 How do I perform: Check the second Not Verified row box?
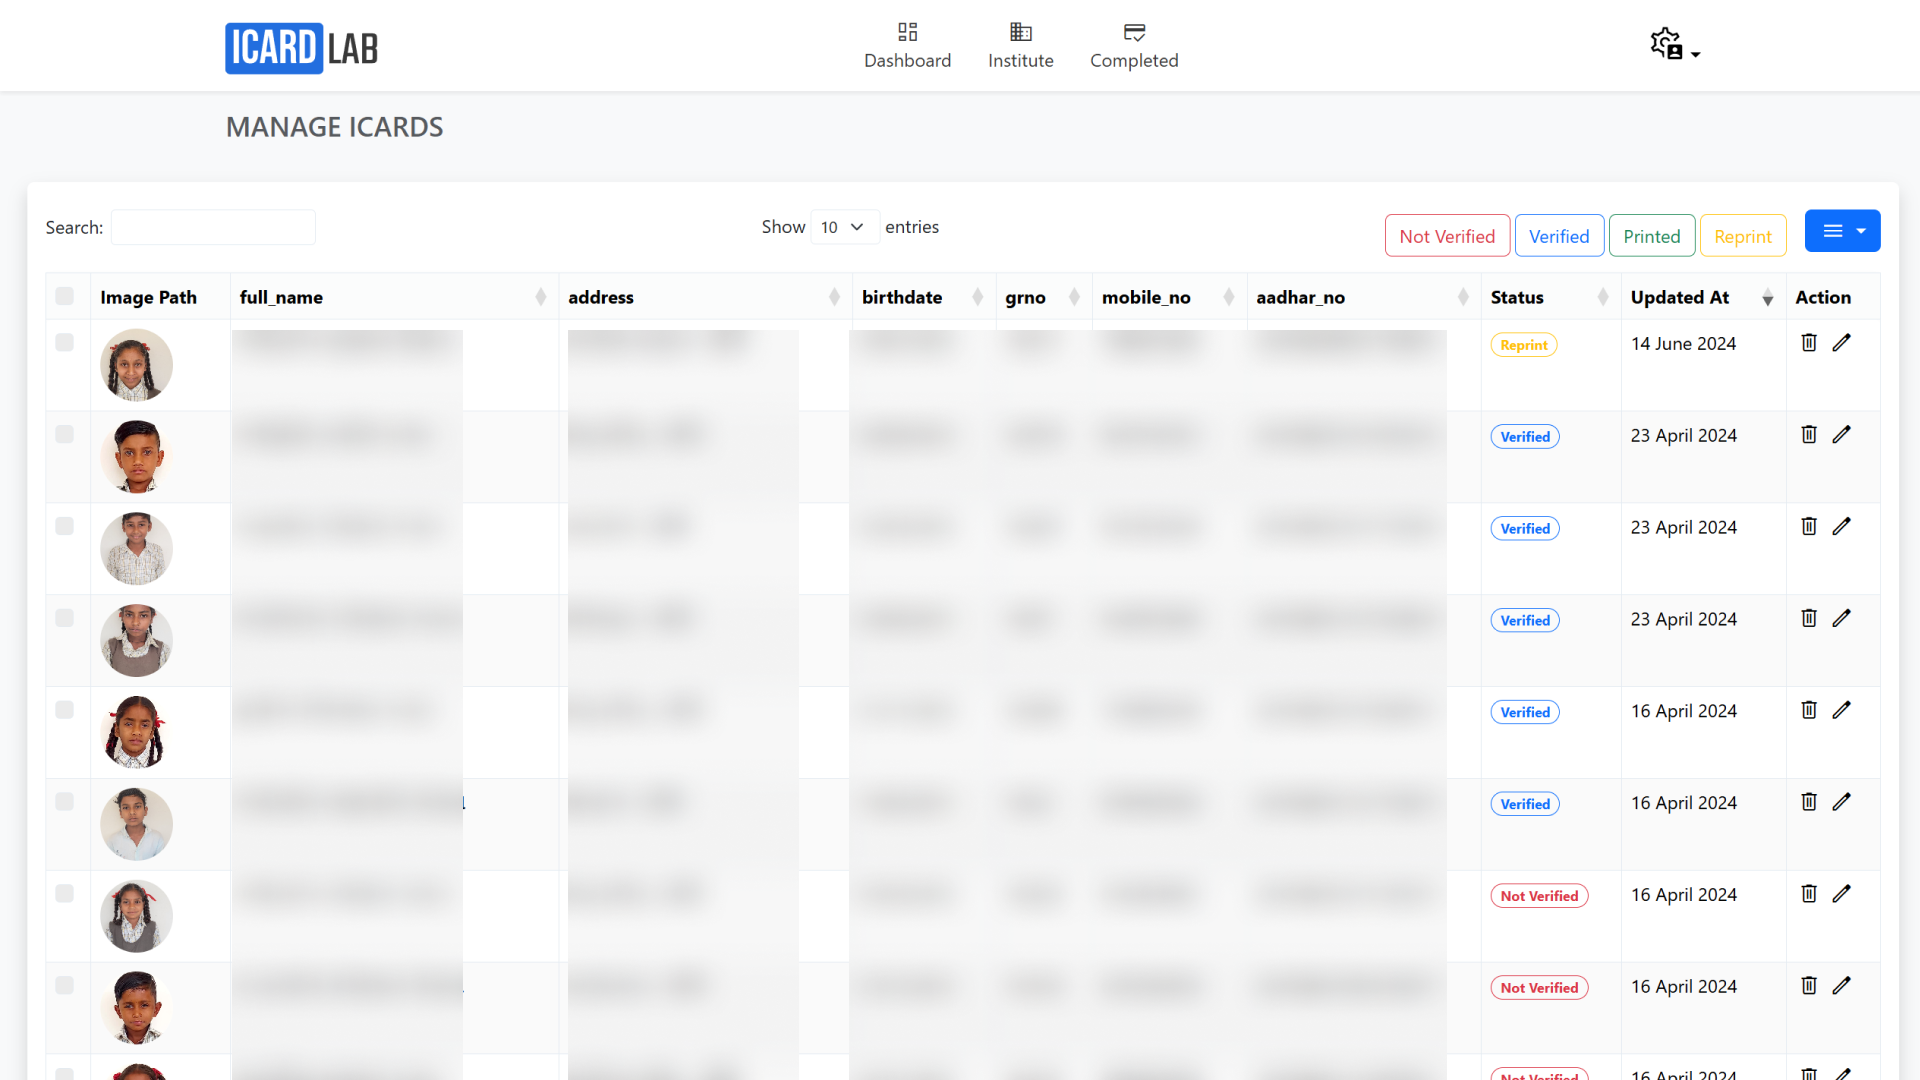click(x=65, y=987)
